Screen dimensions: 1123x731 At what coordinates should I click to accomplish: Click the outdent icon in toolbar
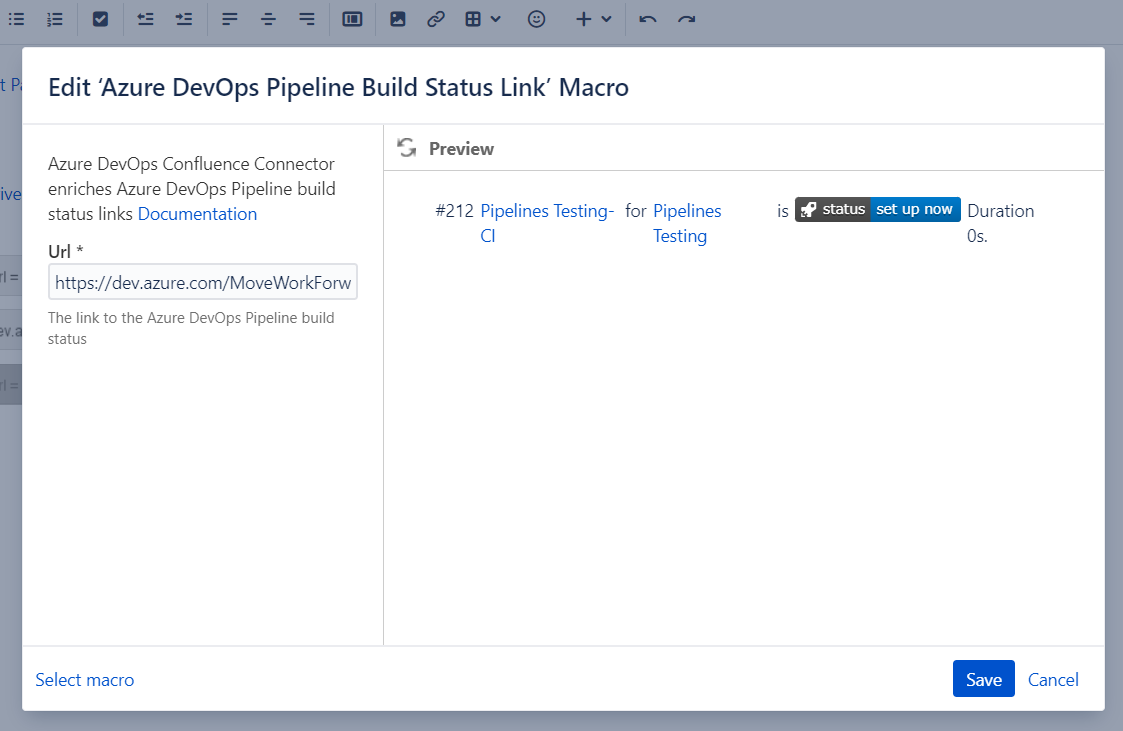146,19
